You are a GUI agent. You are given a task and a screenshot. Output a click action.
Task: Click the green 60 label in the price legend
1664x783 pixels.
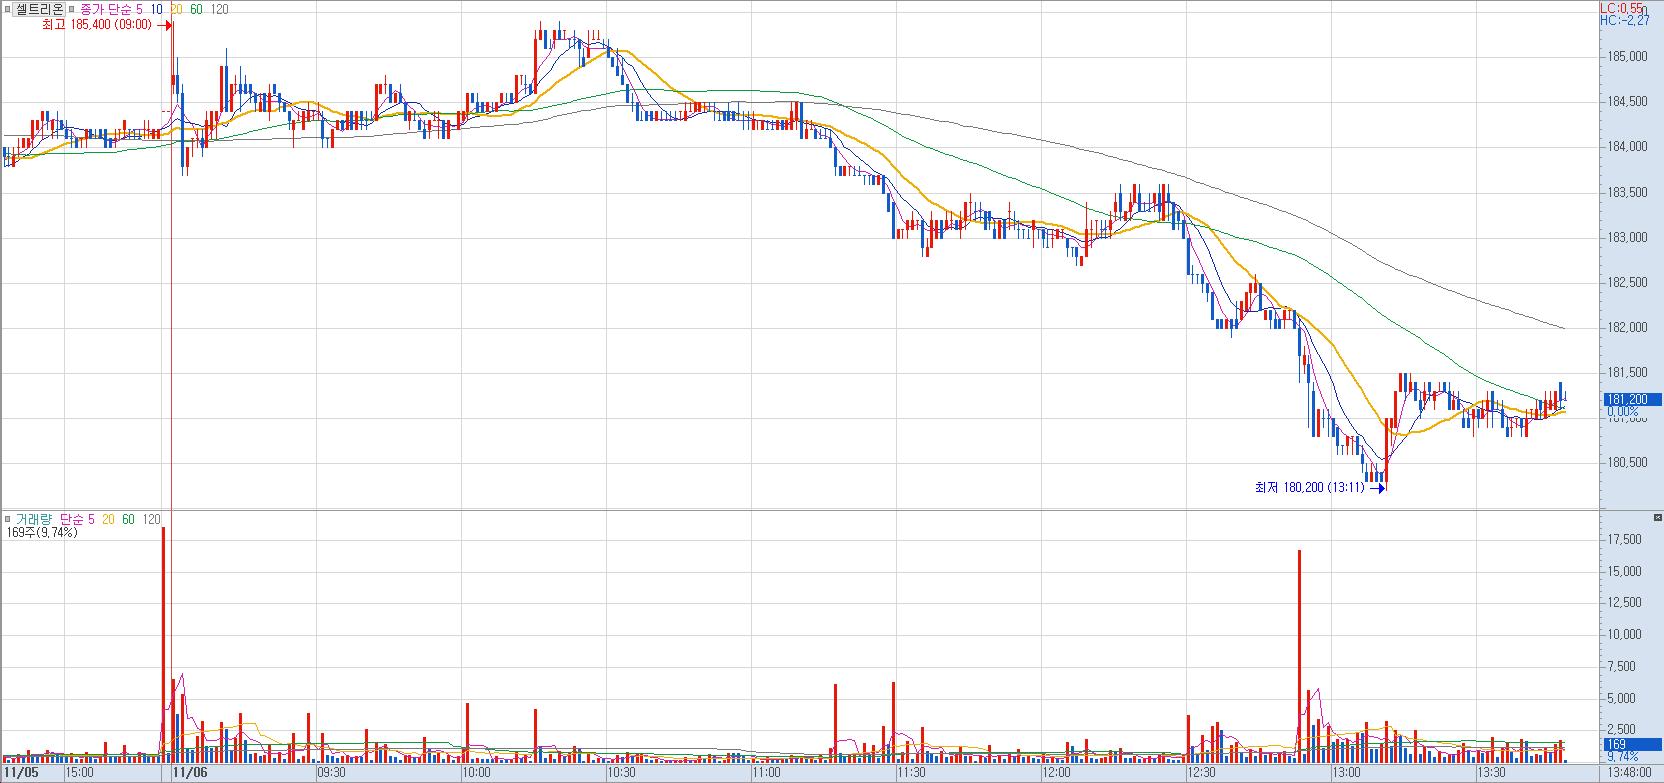(x=196, y=9)
